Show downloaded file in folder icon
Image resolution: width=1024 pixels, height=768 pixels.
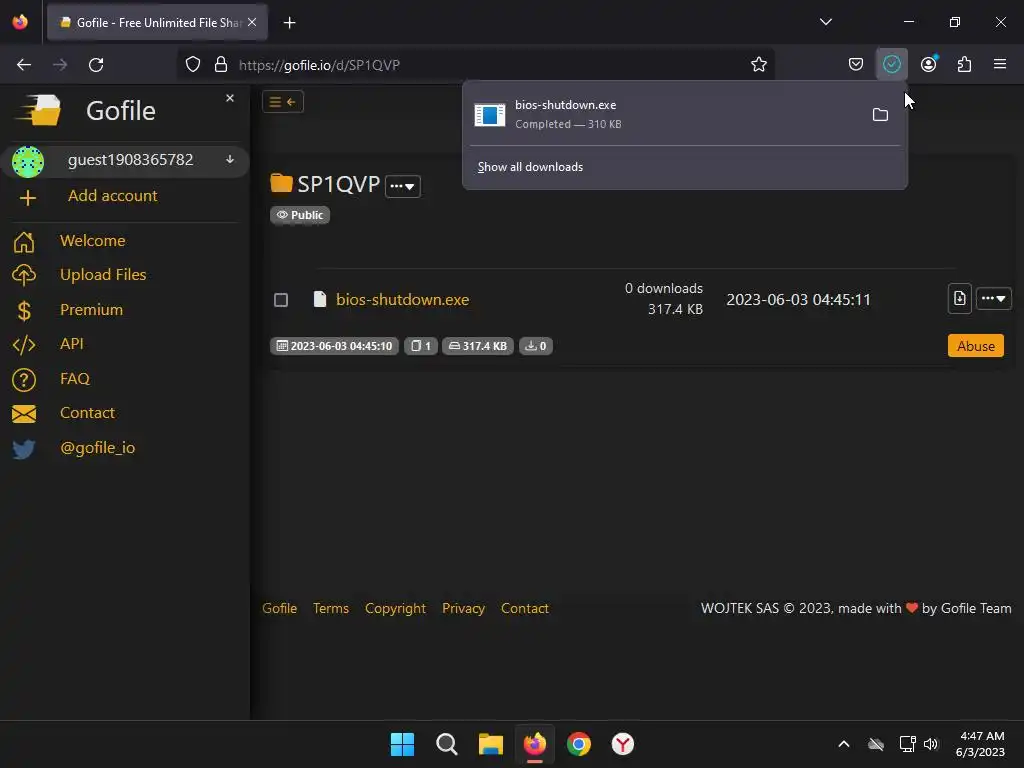[x=880, y=115]
